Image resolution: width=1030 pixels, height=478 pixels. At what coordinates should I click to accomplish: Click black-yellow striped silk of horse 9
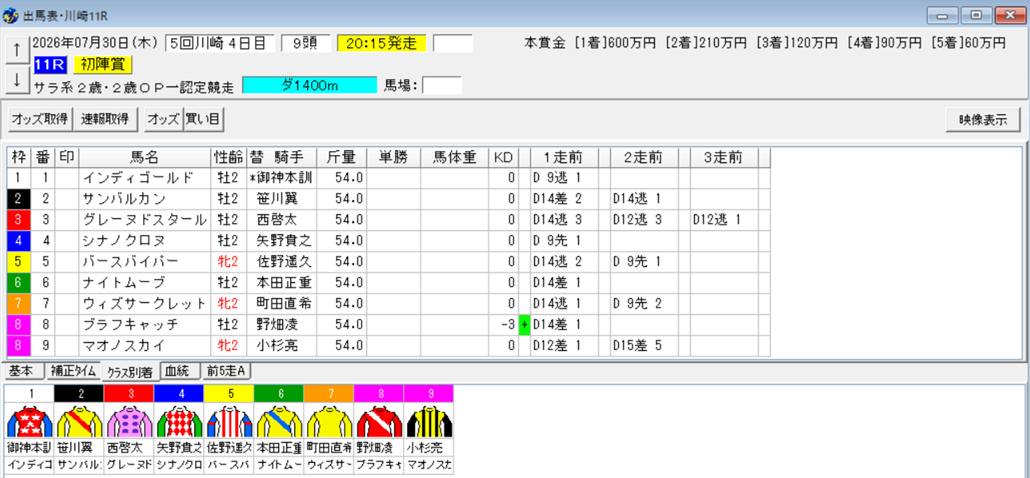click(428, 422)
